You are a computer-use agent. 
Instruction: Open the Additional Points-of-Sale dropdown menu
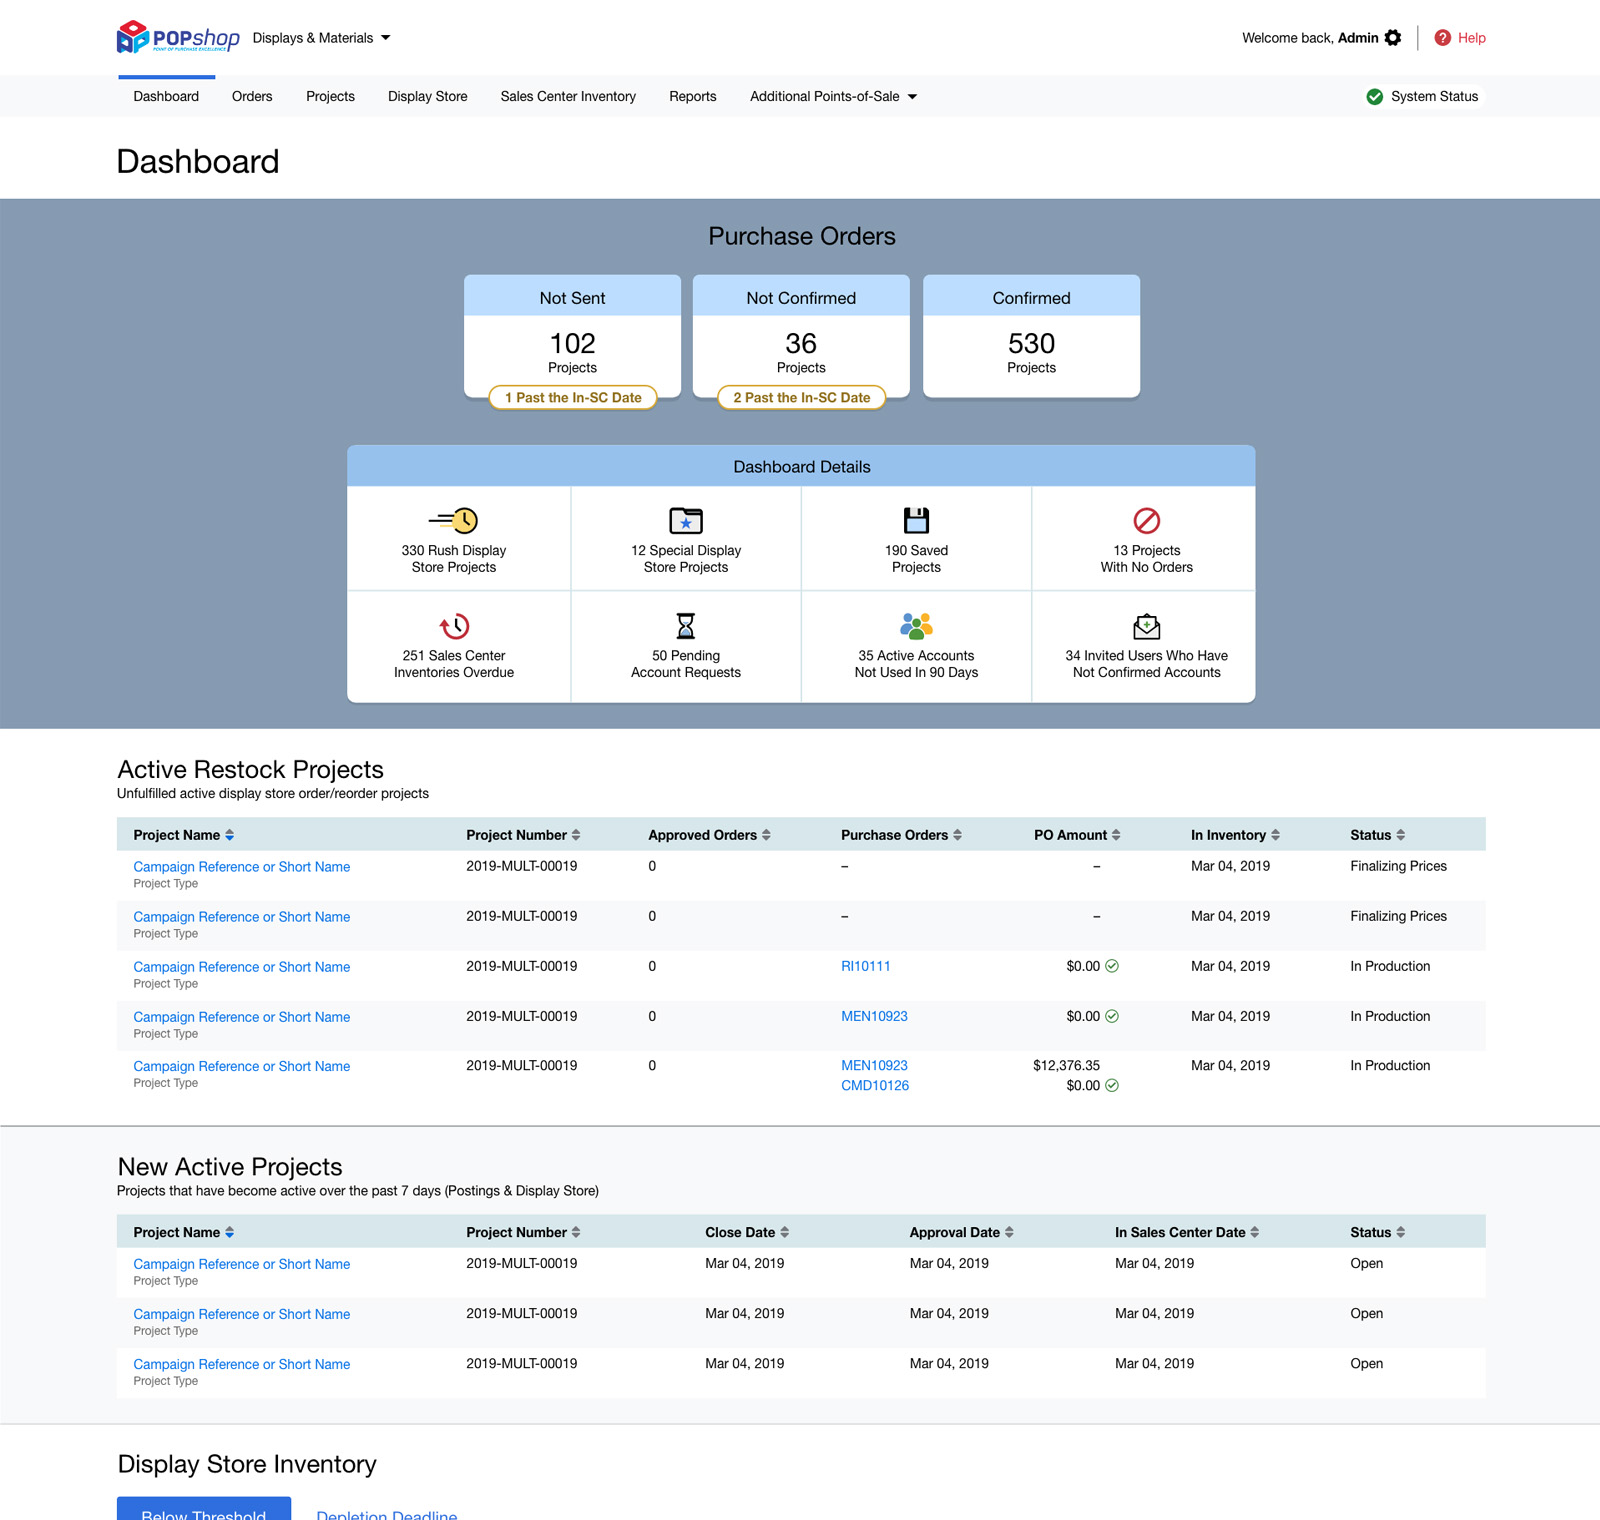coord(833,97)
